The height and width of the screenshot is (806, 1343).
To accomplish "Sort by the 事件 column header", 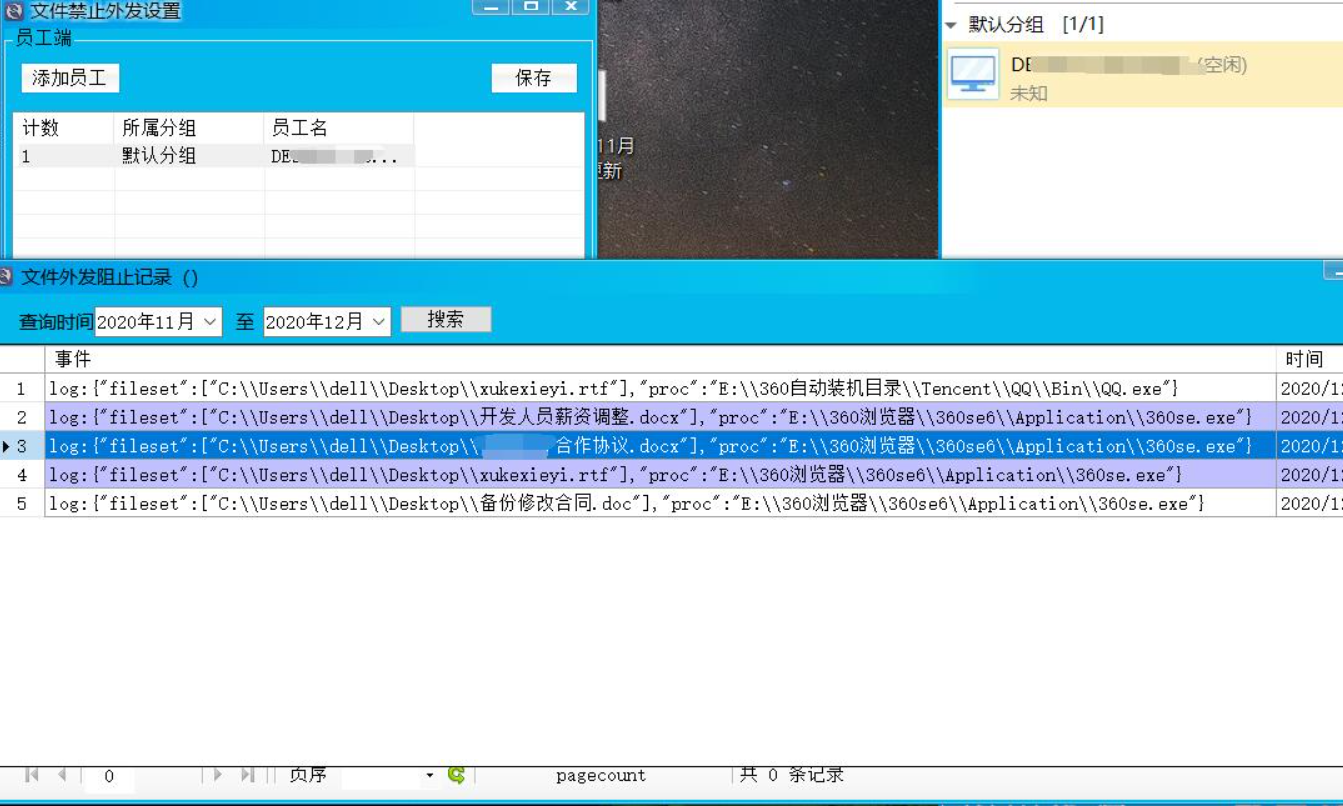I will pos(73,359).
